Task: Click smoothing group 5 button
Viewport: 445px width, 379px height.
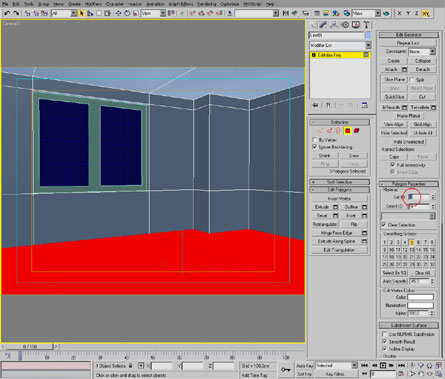Action: [x=412, y=242]
